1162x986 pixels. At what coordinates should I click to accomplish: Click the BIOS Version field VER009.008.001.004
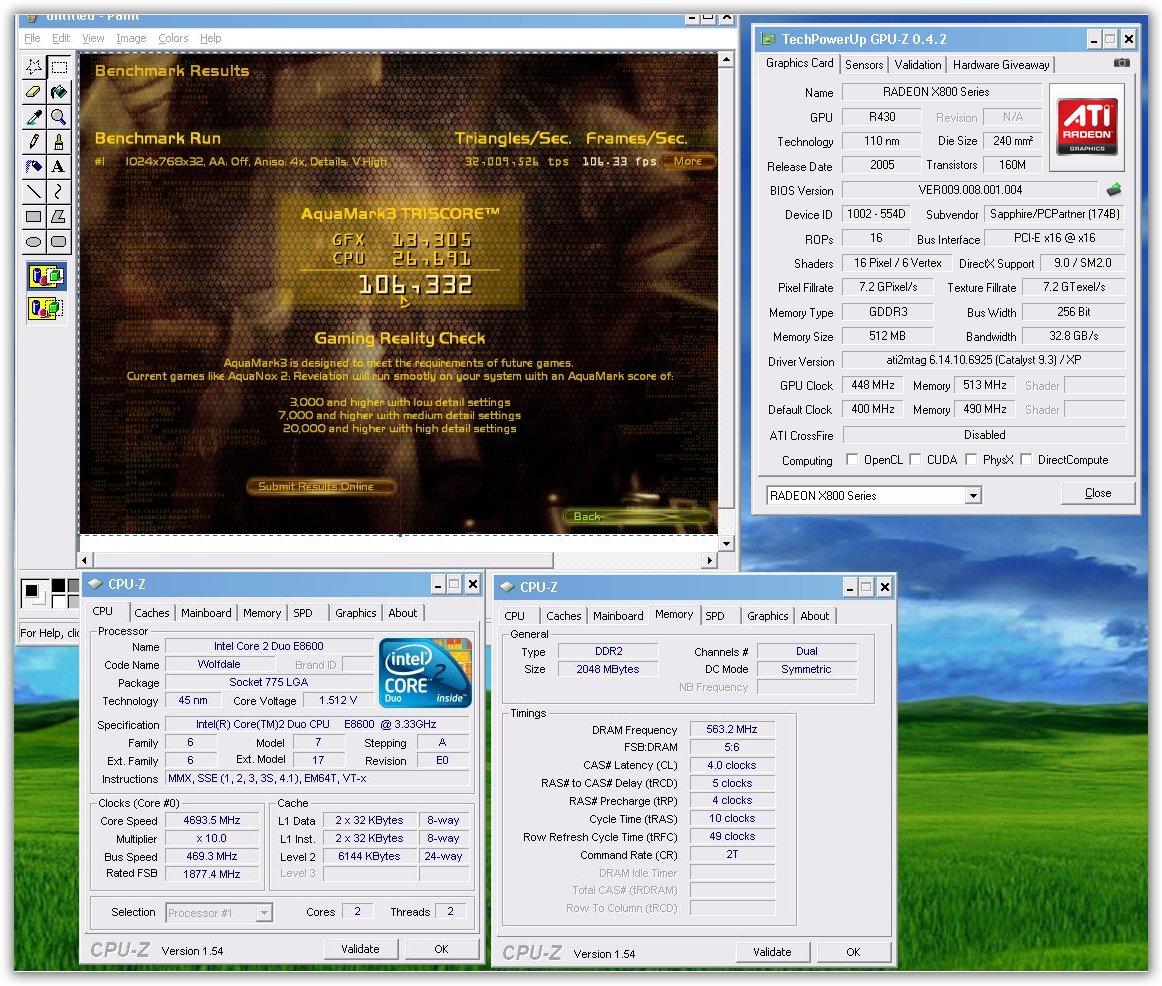(970, 190)
